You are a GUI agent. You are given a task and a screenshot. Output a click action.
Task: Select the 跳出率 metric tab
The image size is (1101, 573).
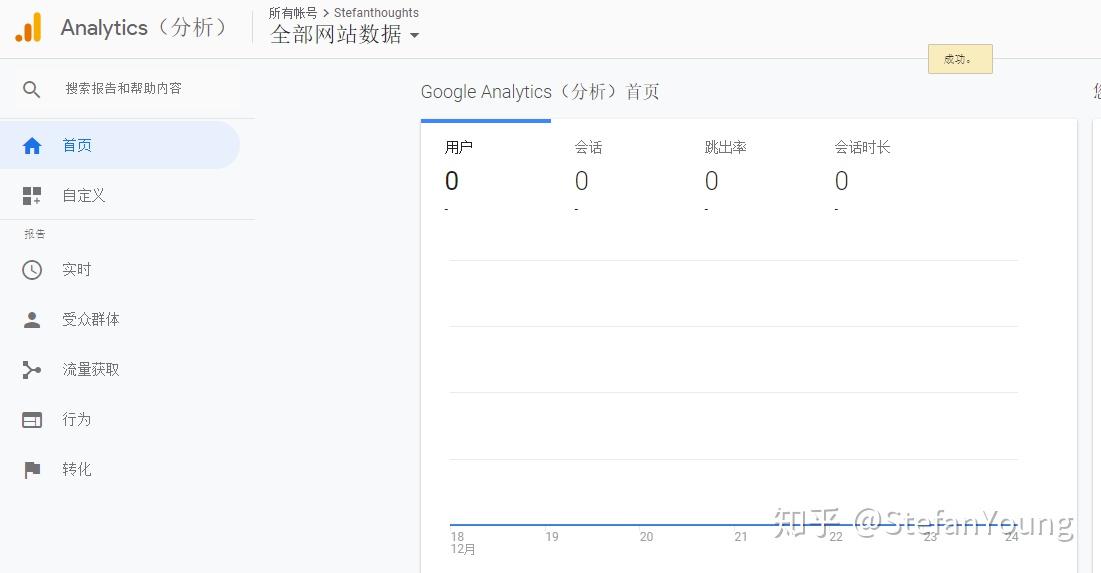[746, 171]
